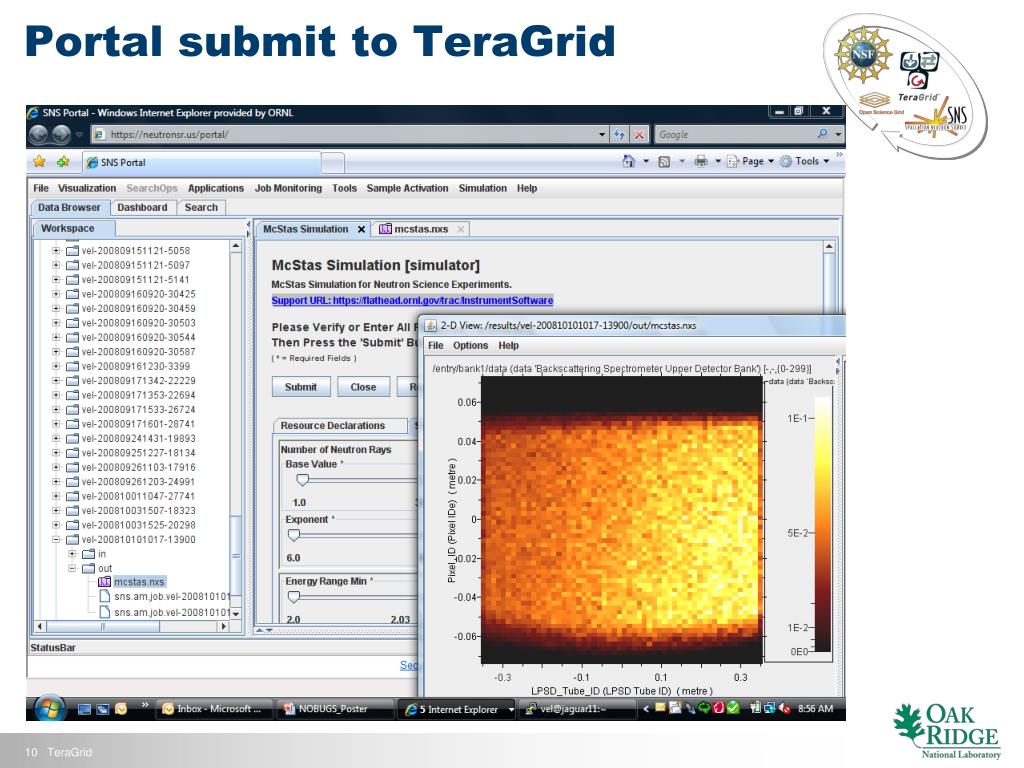Open Options menu in the 2-D View window

click(470, 345)
